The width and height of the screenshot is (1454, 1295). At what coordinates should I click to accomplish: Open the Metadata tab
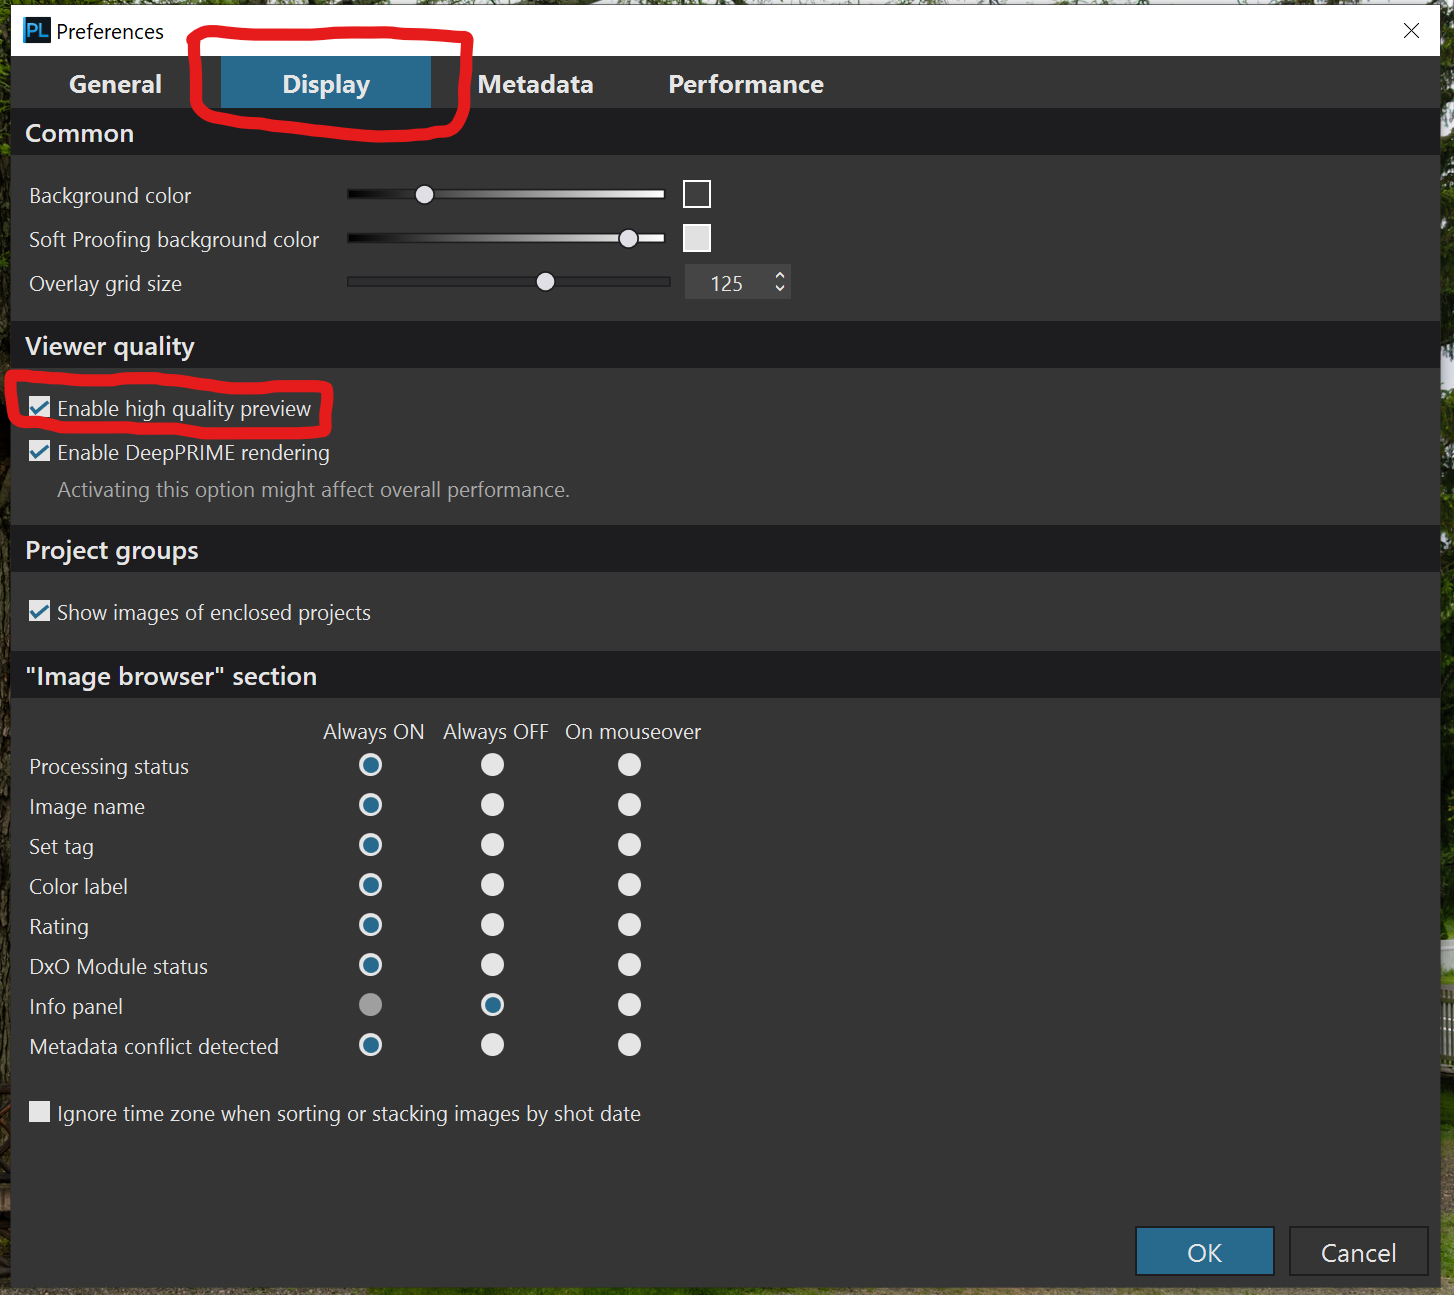(535, 84)
